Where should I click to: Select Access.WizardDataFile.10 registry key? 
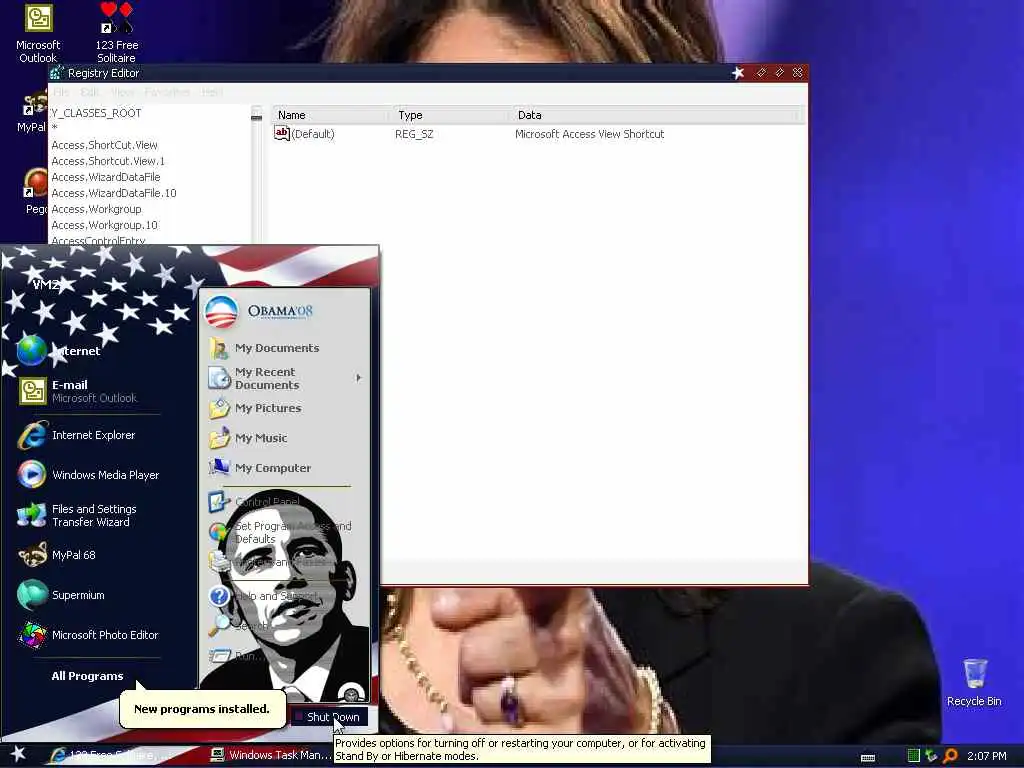coord(114,193)
